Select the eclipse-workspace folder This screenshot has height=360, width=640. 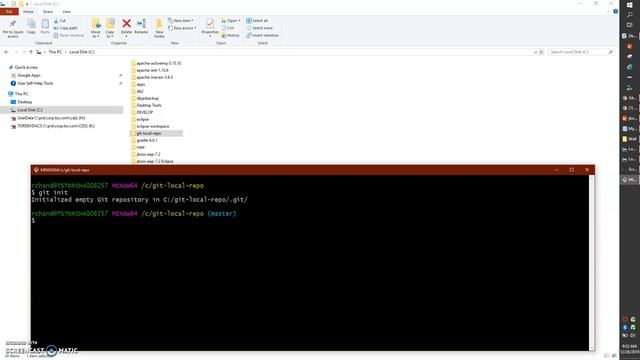click(153, 126)
